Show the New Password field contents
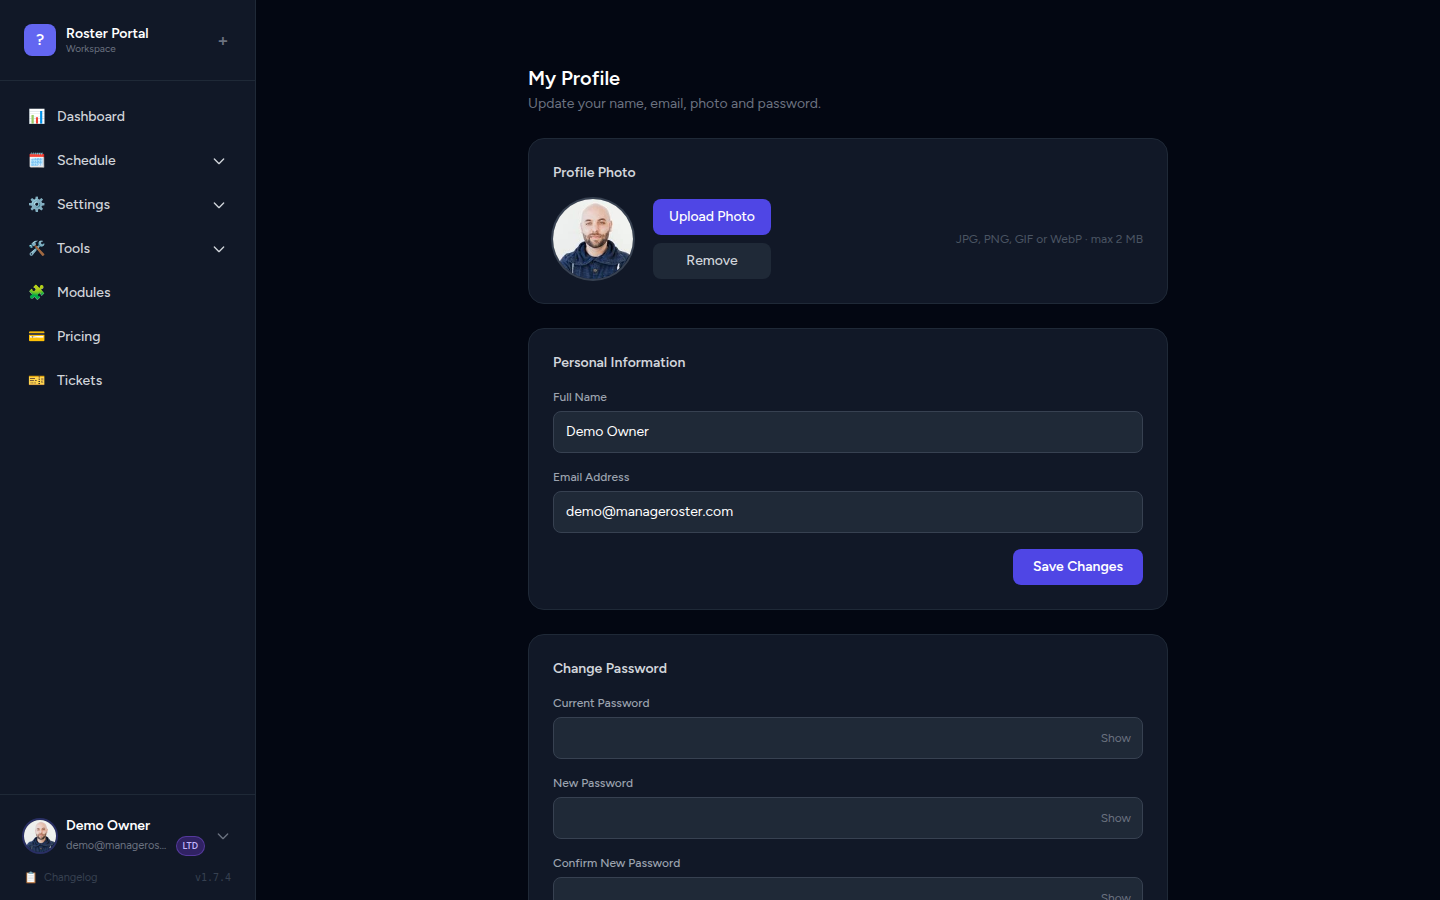This screenshot has width=1440, height=900. click(1114, 818)
